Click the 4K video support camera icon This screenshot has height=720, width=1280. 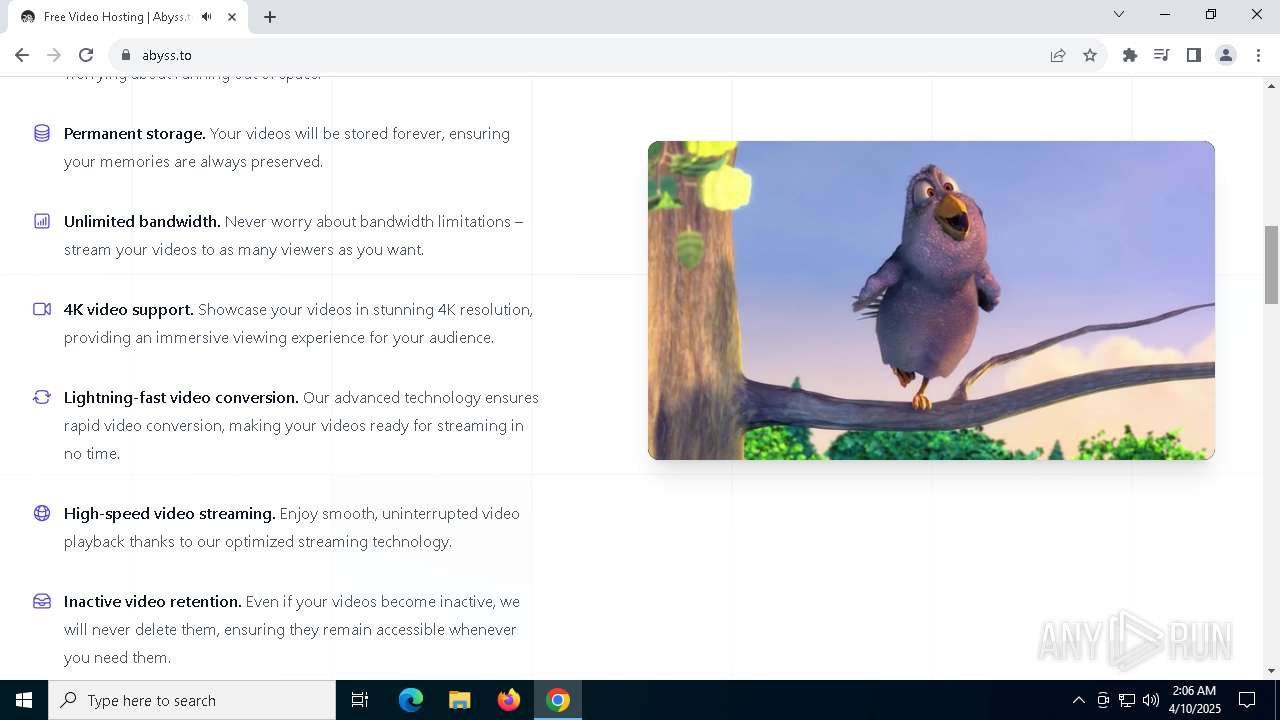click(42, 309)
